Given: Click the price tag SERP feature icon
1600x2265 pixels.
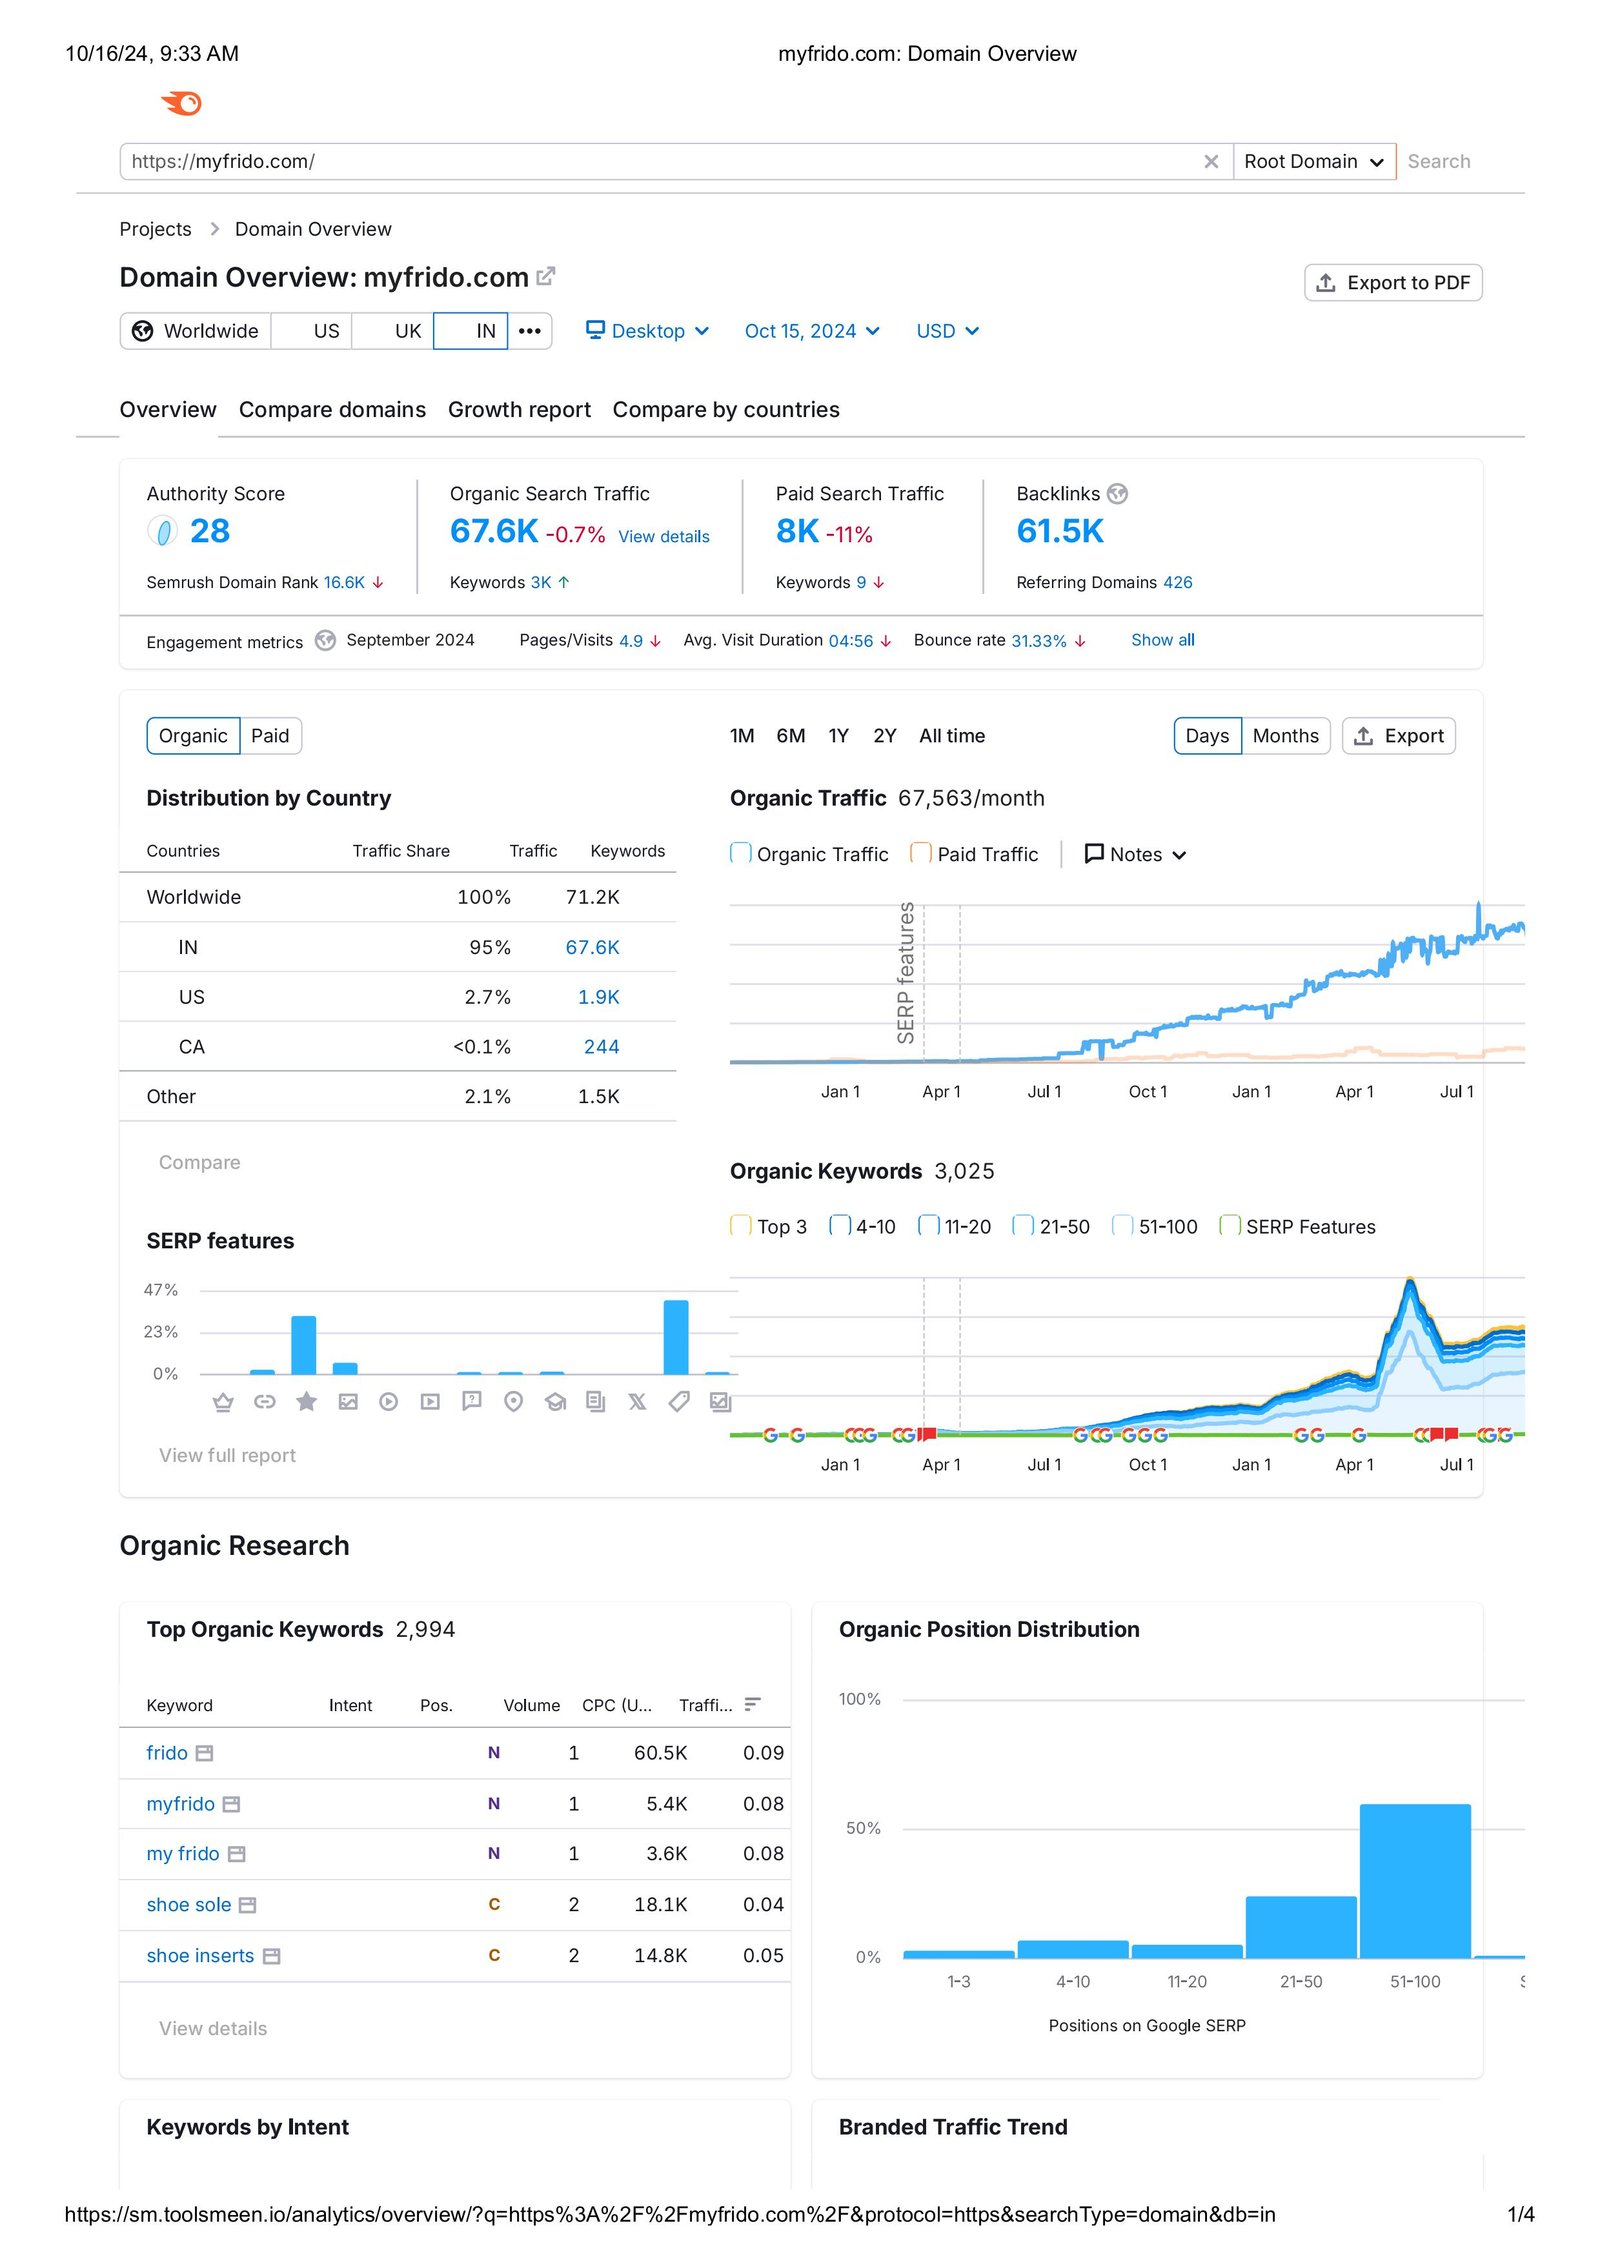Looking at the screenshot, I should (x=679, y=1402).
